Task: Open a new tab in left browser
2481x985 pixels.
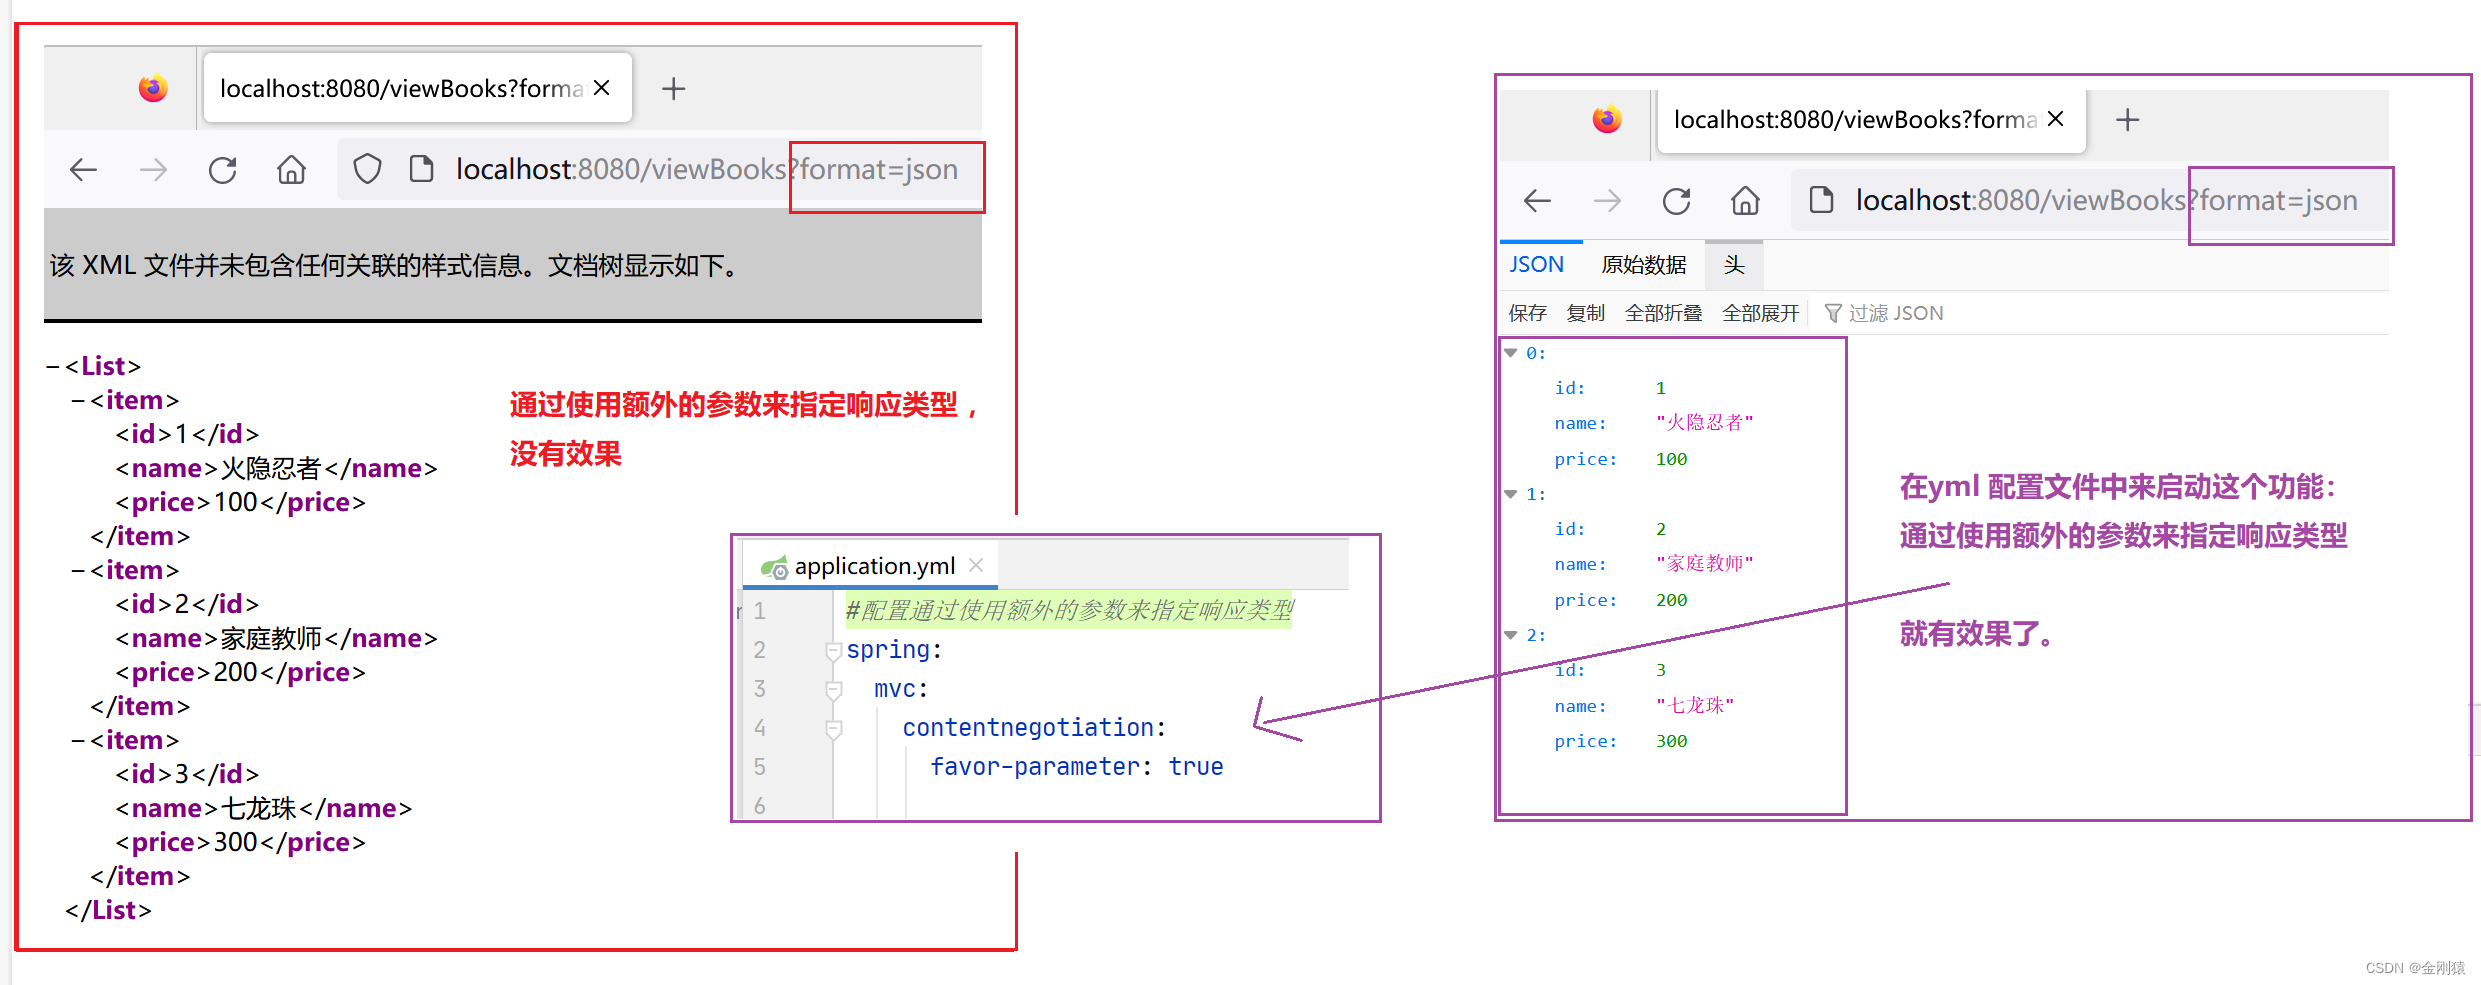Action: pos(673,89)
